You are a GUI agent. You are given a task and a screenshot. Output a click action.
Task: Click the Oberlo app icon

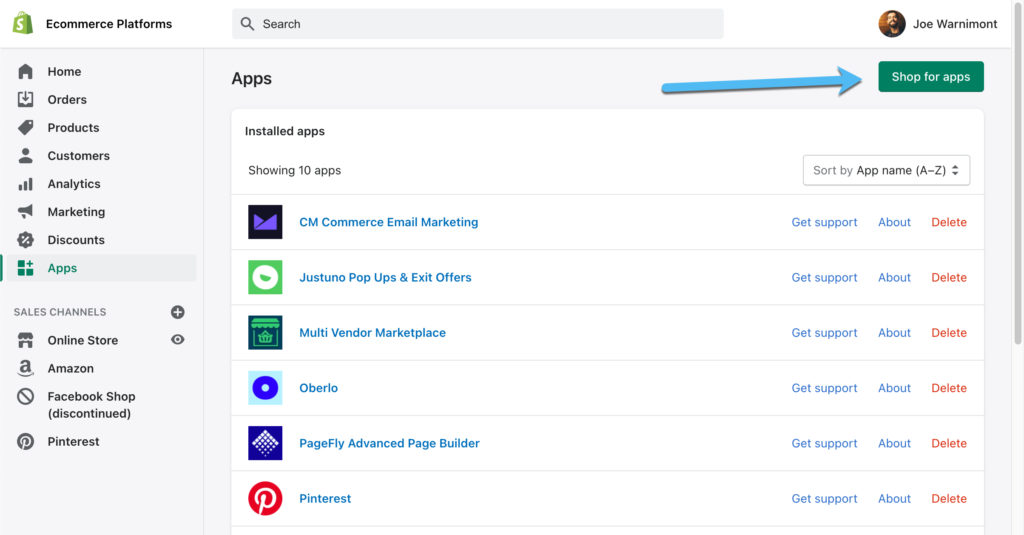click(x=265, y=388)
